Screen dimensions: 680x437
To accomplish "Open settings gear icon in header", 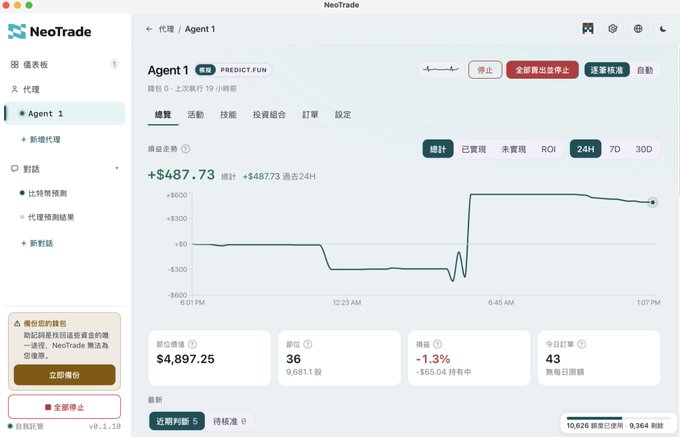I will (613, 29).
